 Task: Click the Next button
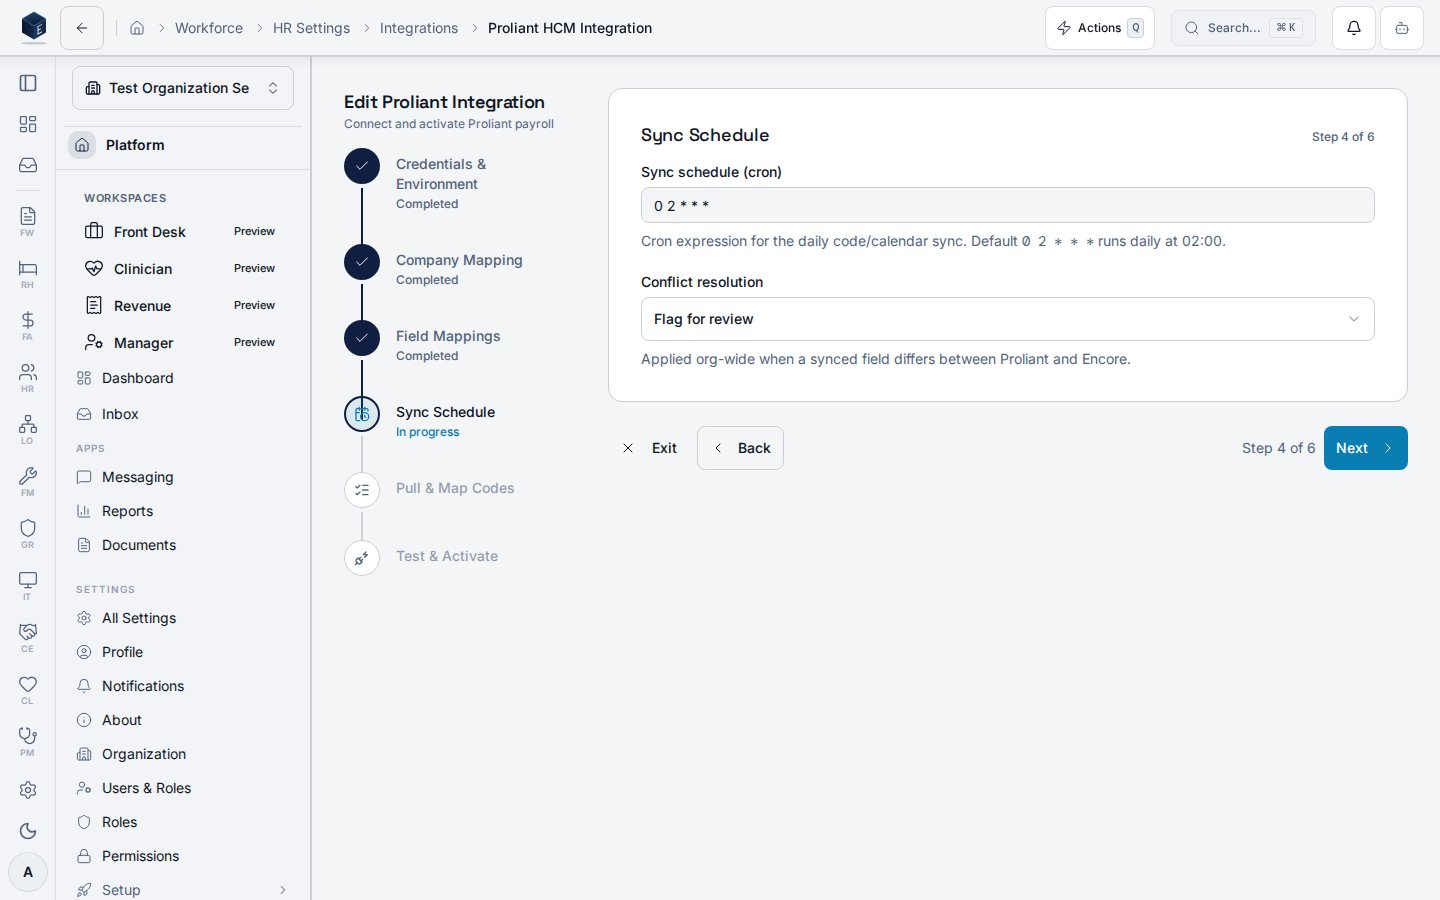point(1365,448)
